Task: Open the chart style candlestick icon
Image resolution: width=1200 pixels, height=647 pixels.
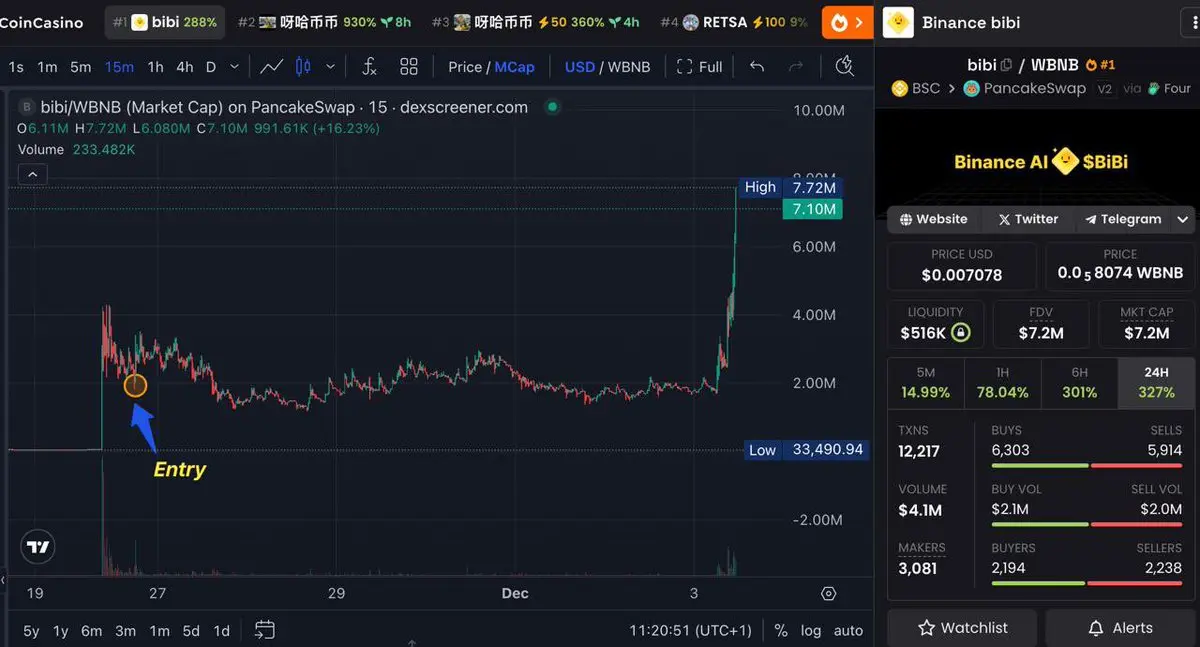Action: [x=305, y=67]
